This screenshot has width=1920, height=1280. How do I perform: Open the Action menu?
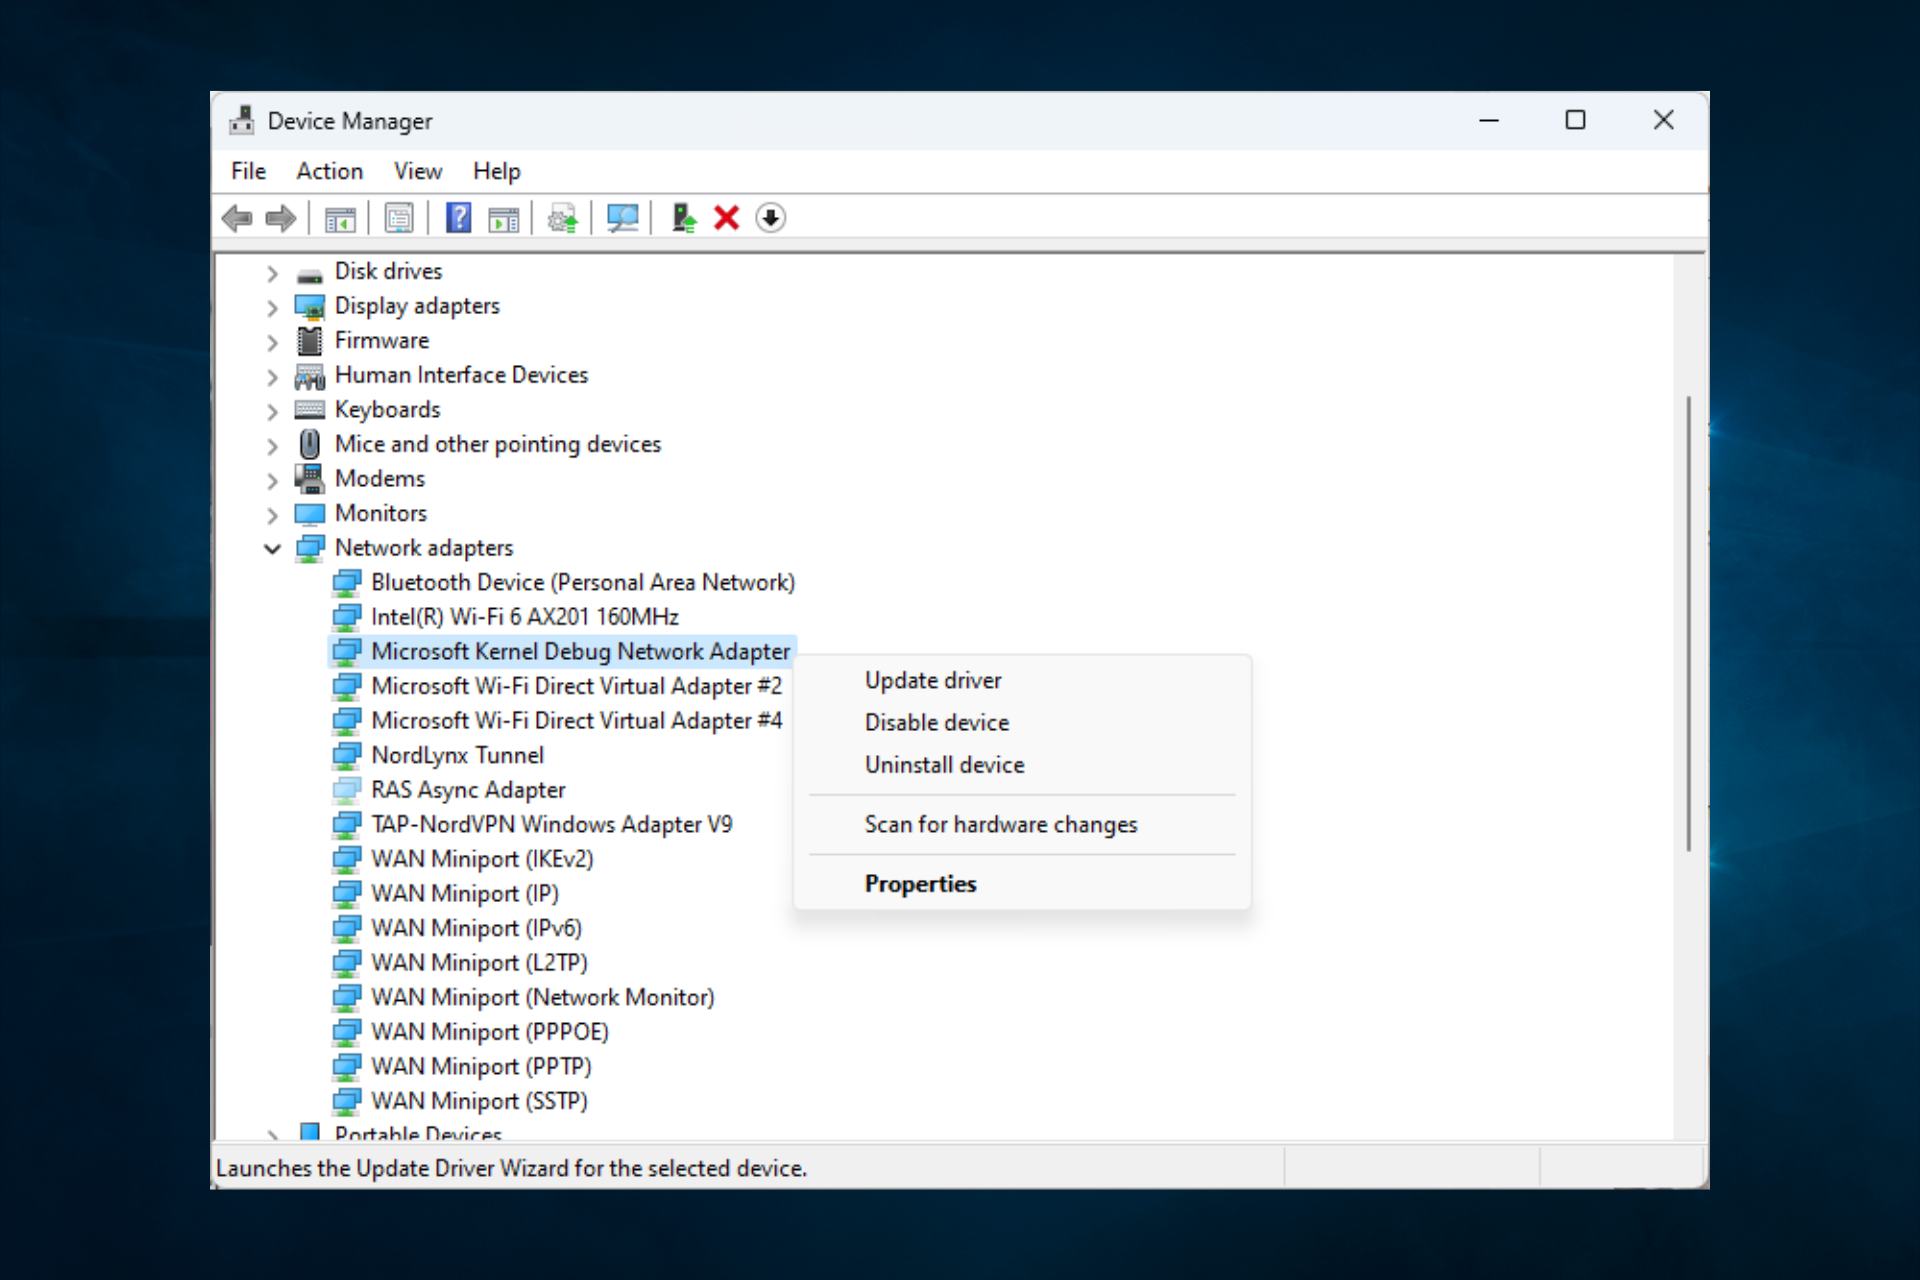329,171
